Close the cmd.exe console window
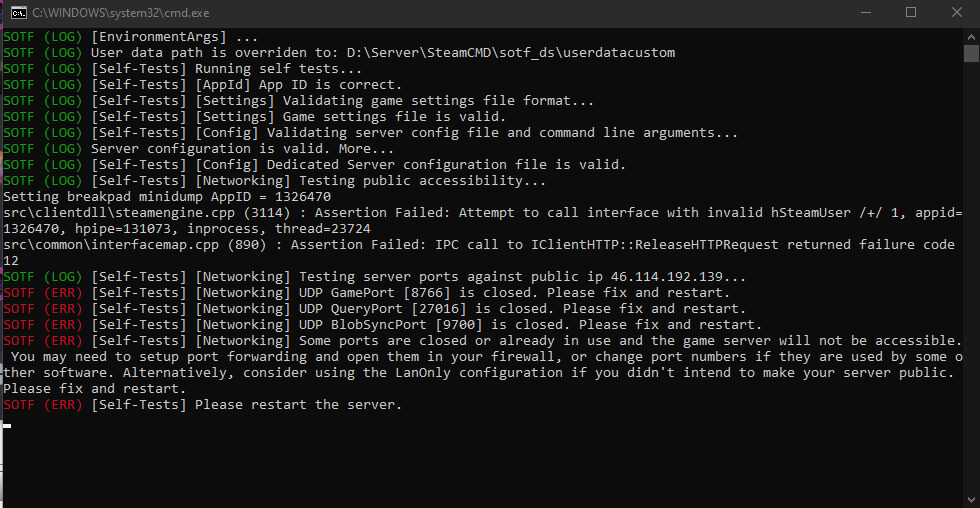Screen dimensions: 980x508 957,13
